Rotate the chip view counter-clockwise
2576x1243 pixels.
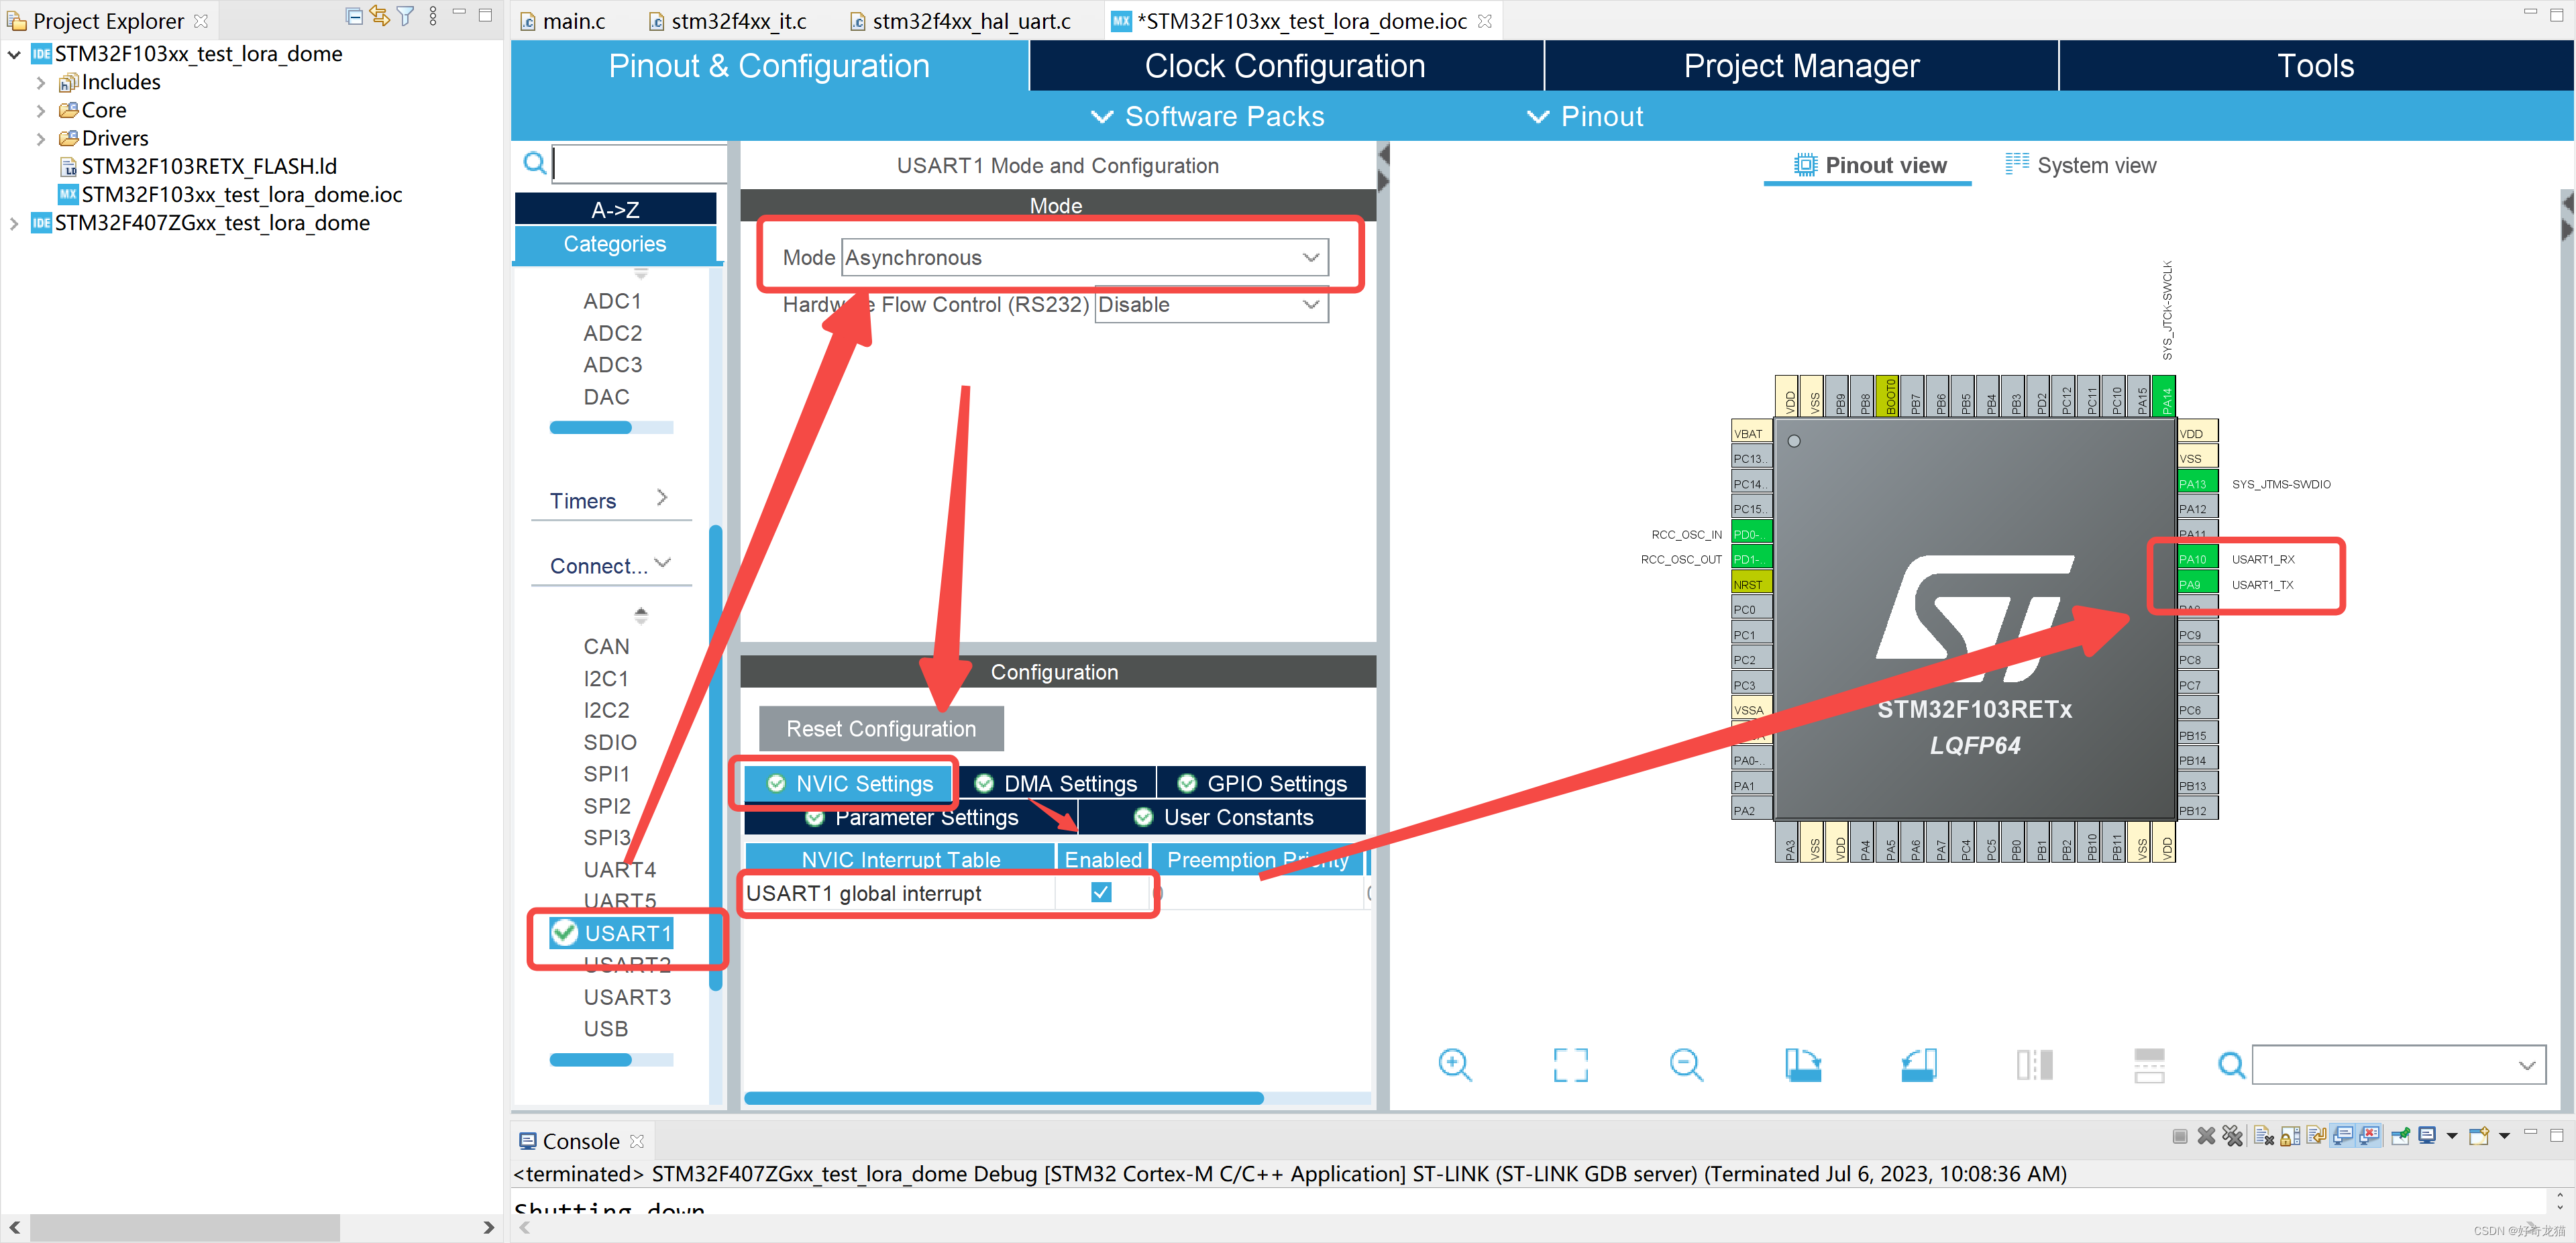click(1918, 1065)
